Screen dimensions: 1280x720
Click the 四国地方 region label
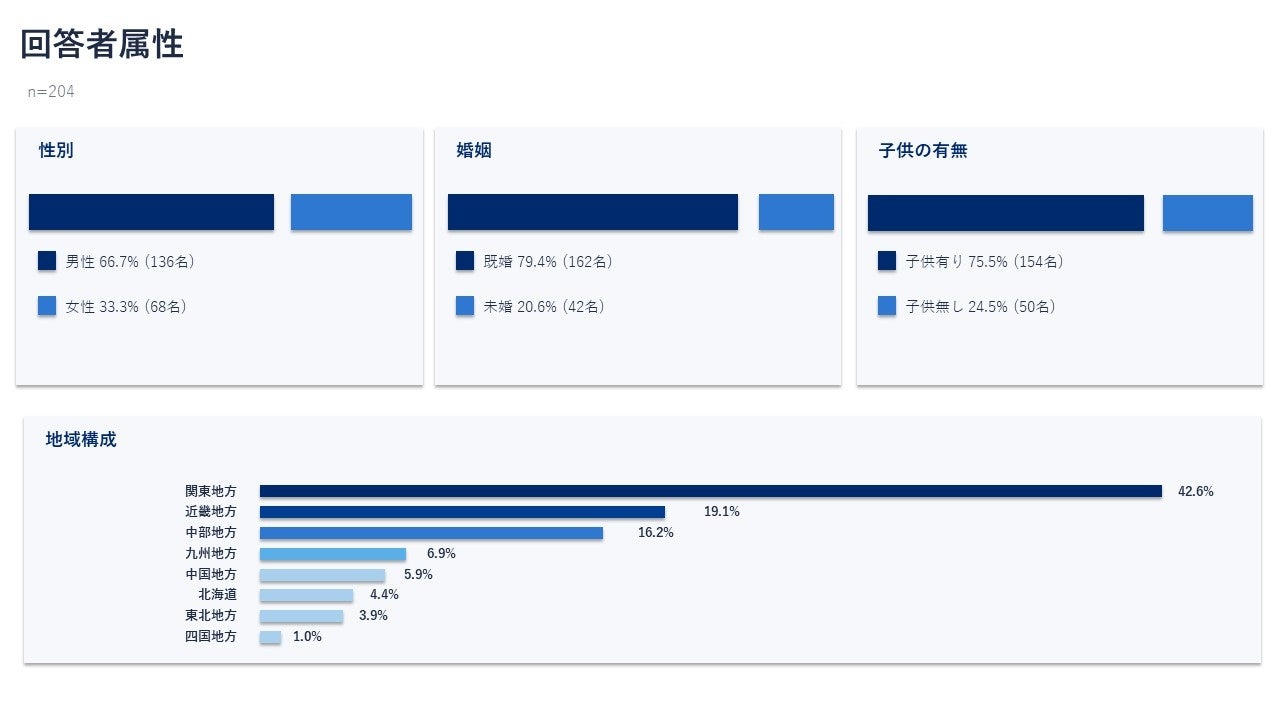click(x=211, y=636)
